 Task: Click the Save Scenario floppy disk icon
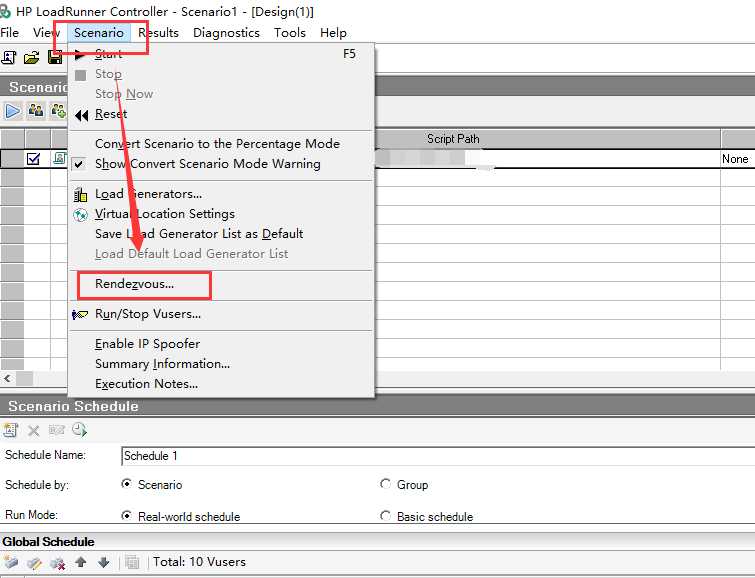(55, 58)
